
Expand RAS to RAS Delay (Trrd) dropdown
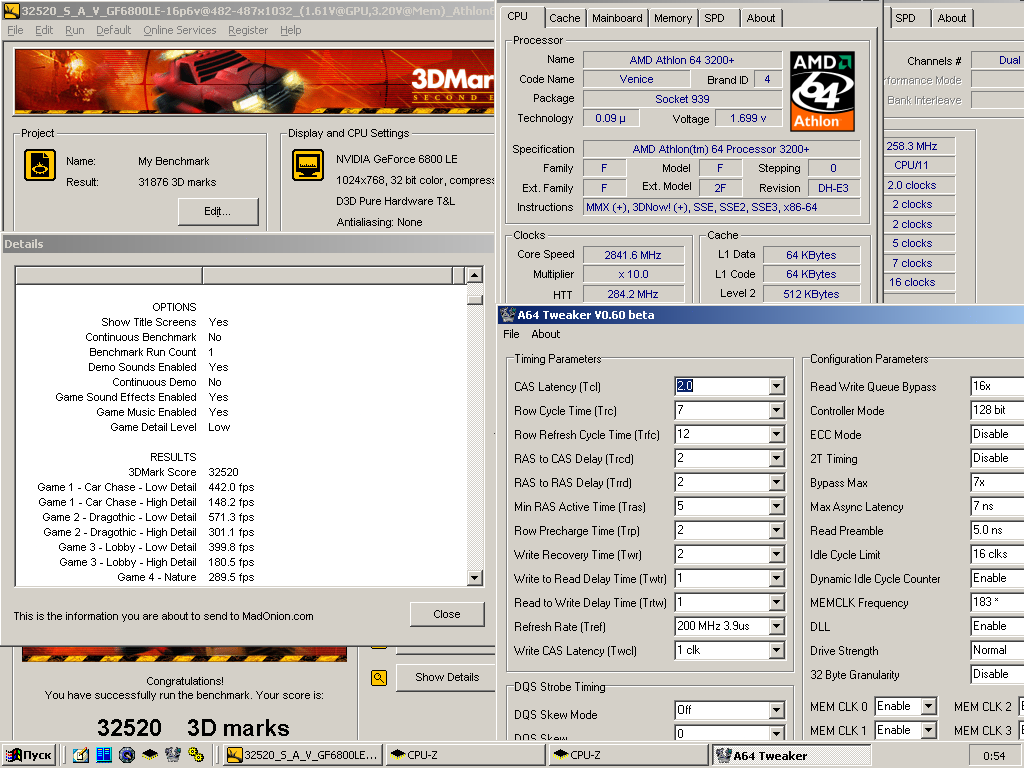[x=776, y=483]
